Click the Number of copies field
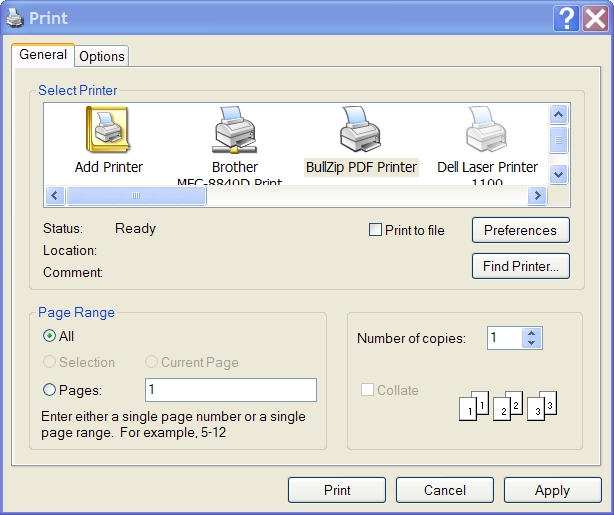614x515 pixels. (x=504, y=338)
